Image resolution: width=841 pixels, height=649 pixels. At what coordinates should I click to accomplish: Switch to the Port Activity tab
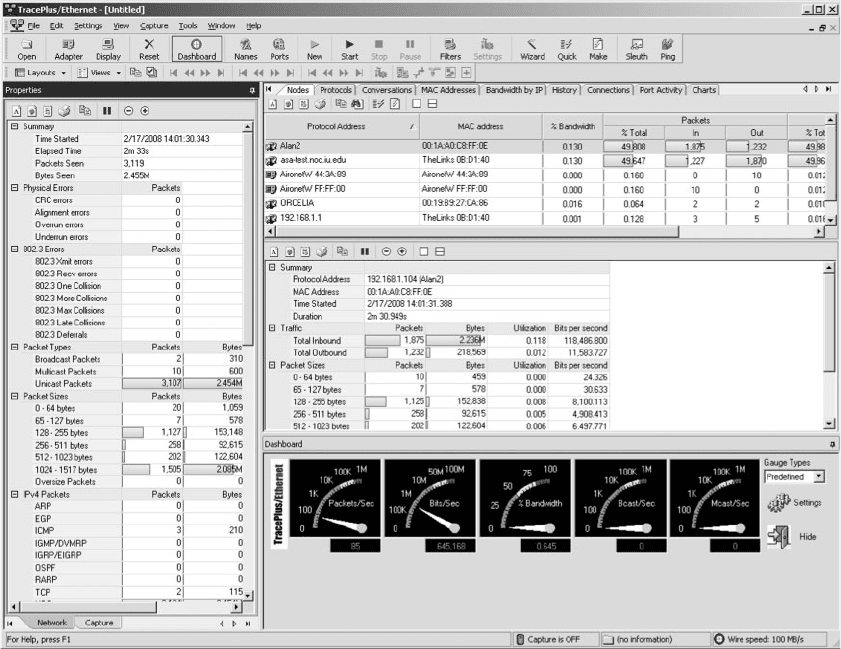(661, 90)
